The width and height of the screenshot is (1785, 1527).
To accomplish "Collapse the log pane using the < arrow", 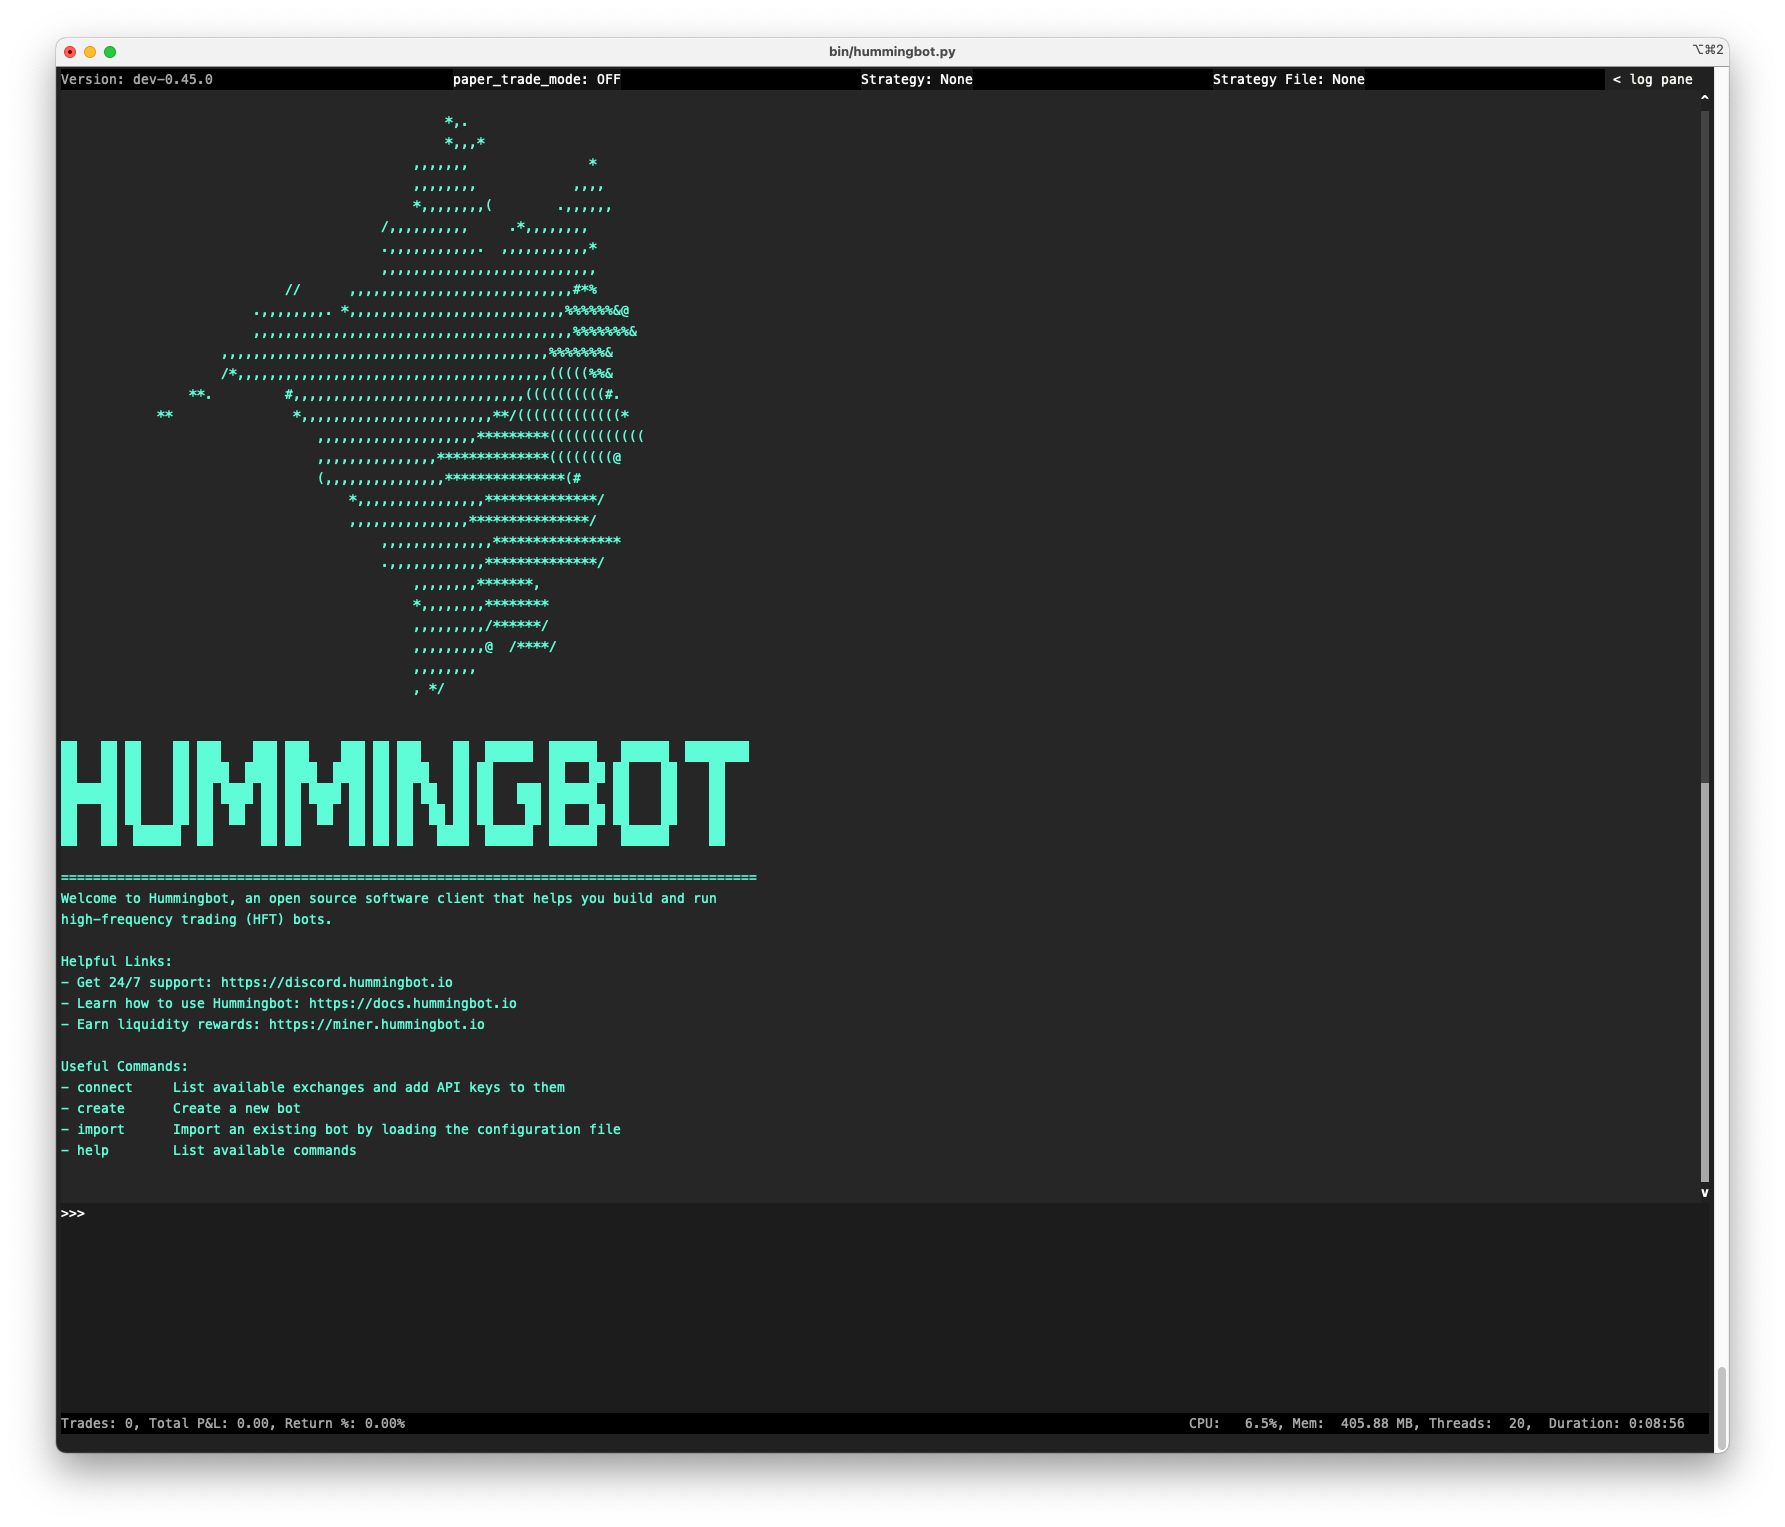I will (x=1618, y=79).
